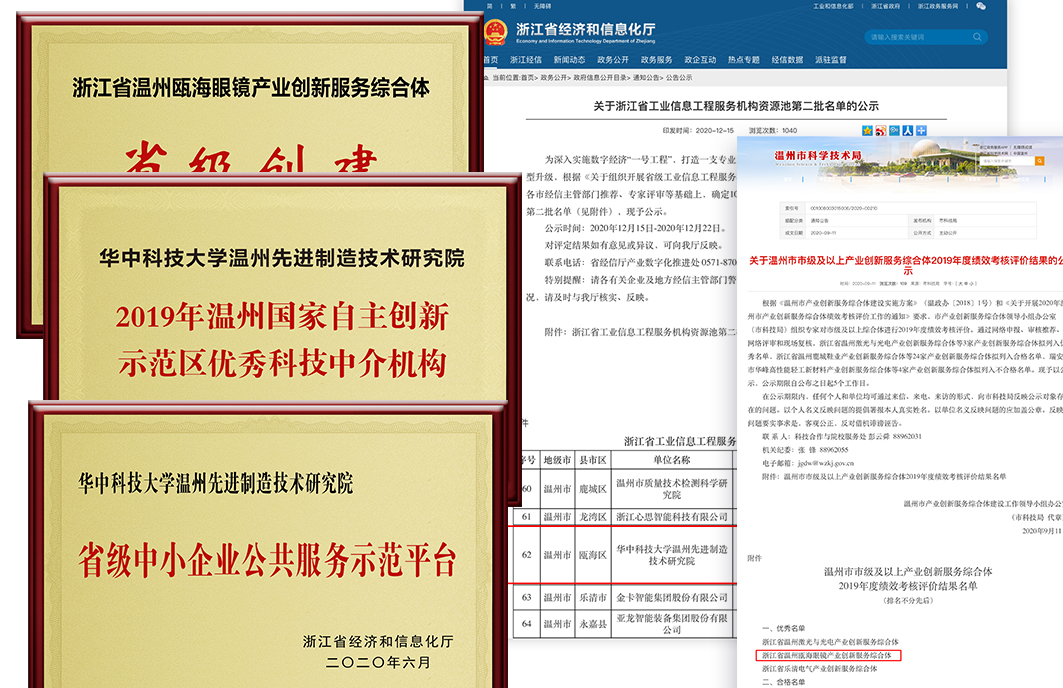Click the national emblem logo of 浙江省经济和信息化厅
The height and width of the screenshot is (688, 1063).
coord(496,33)
